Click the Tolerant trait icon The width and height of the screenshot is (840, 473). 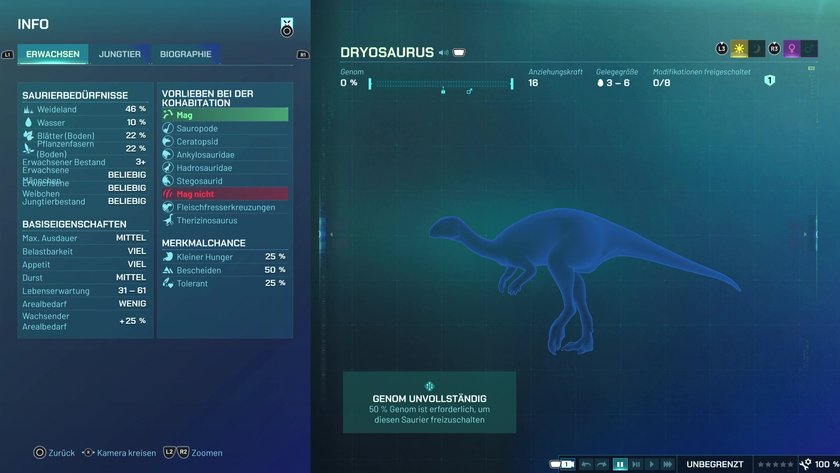tap(168, 283)
